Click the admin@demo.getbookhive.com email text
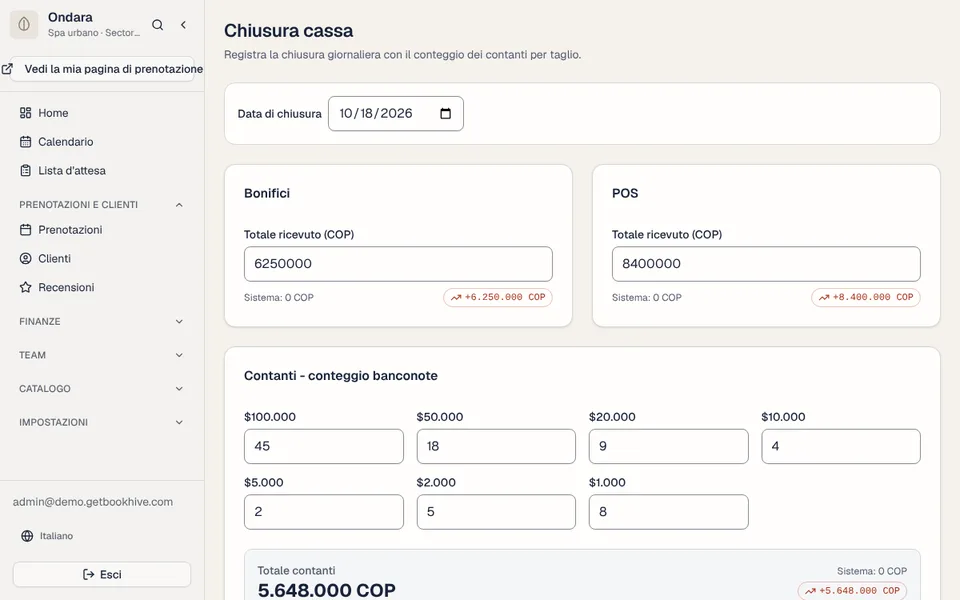960x600 pixels. [92, 502]
